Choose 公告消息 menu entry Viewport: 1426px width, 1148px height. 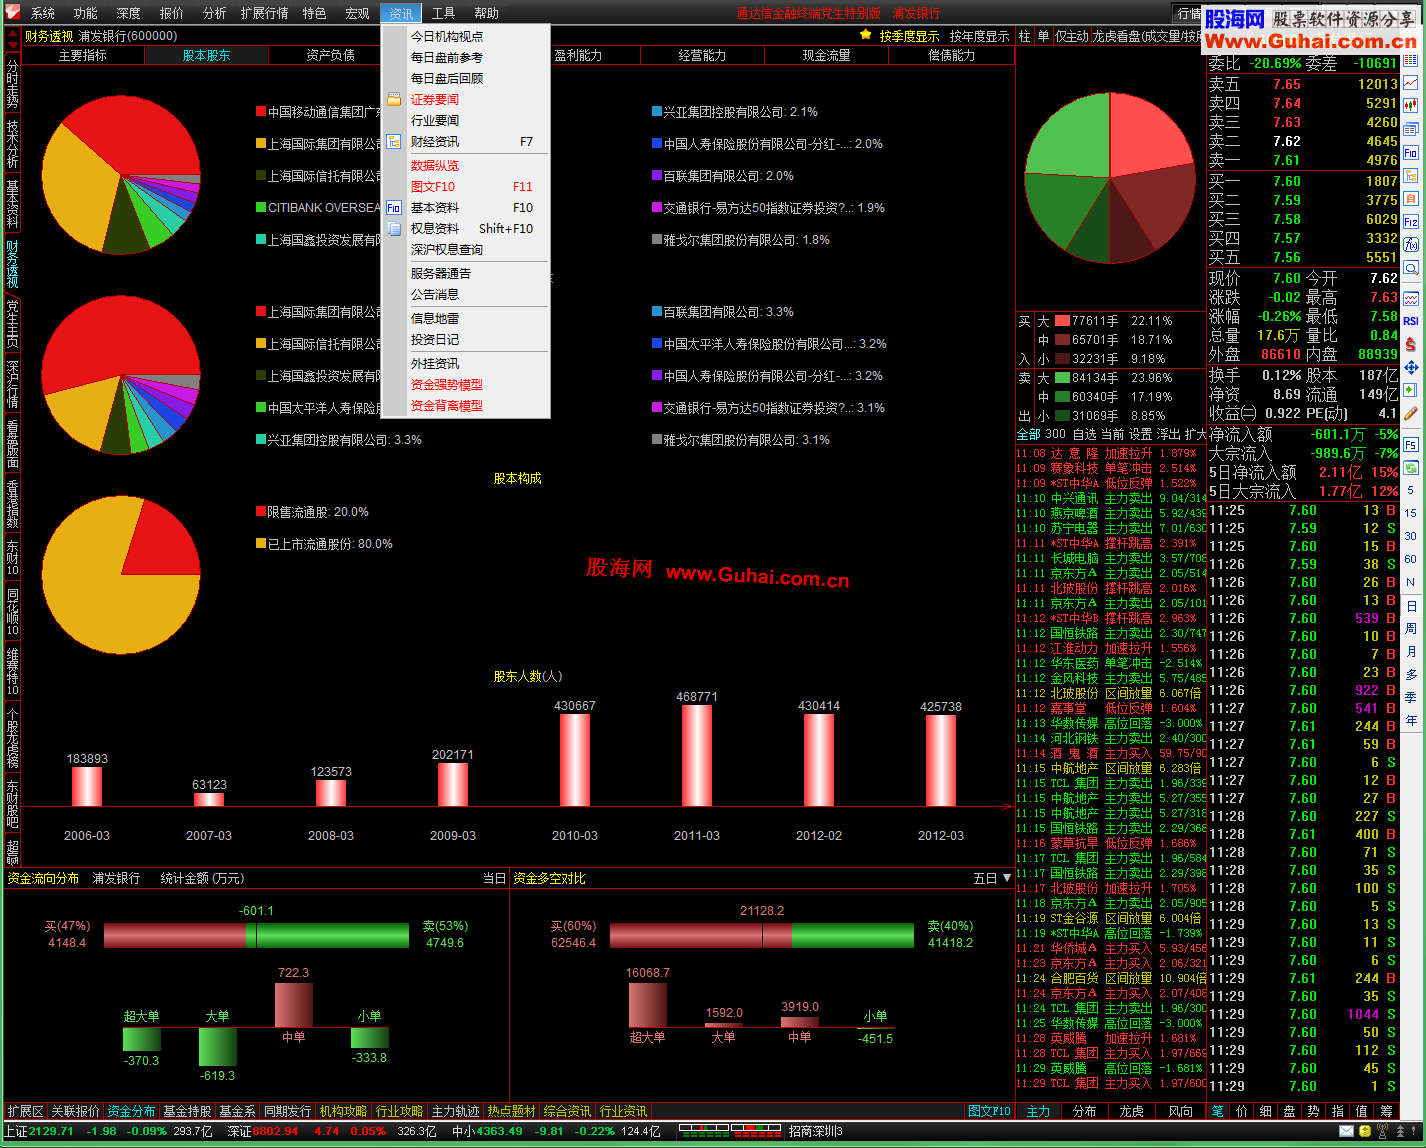tap(466, 295)
